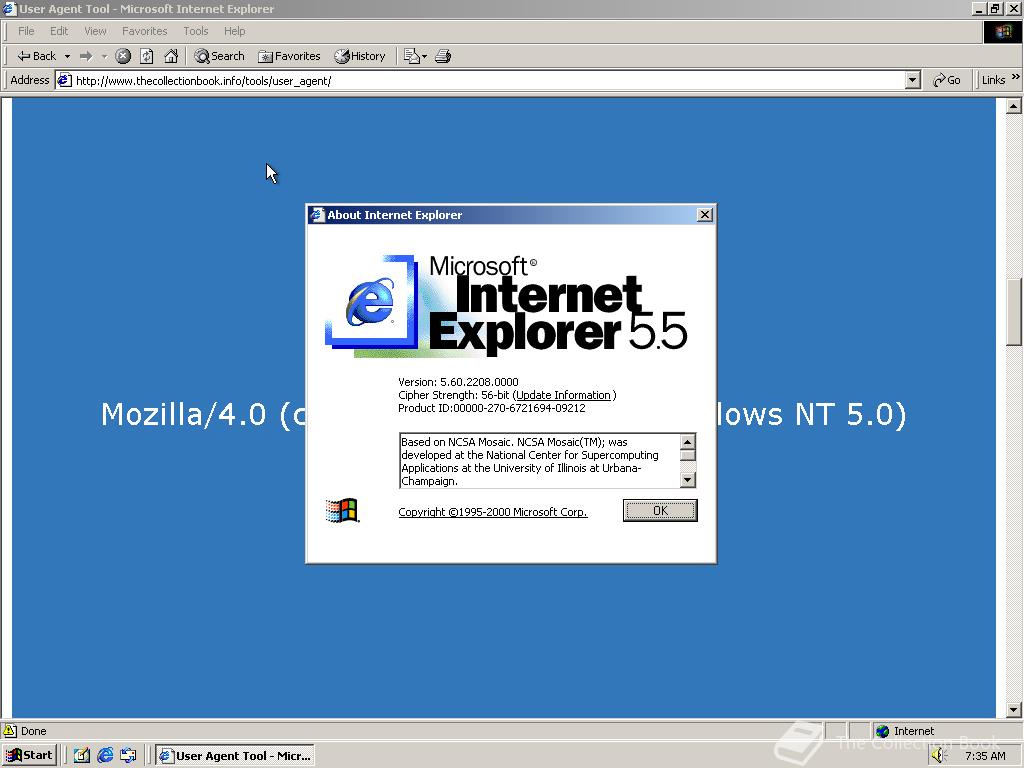Click the Internet Explorer 5.5 logo image
Viewport: 1024px width, 768px height.
tap(506, 306)
